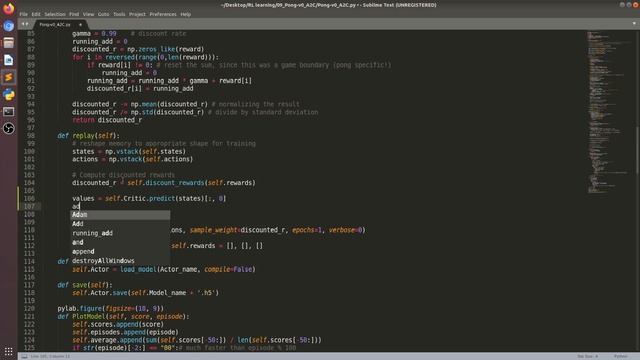Choose 'Adam' from the autocomplete list
This screenshot has height=360, width=640.
coord(120,215)
